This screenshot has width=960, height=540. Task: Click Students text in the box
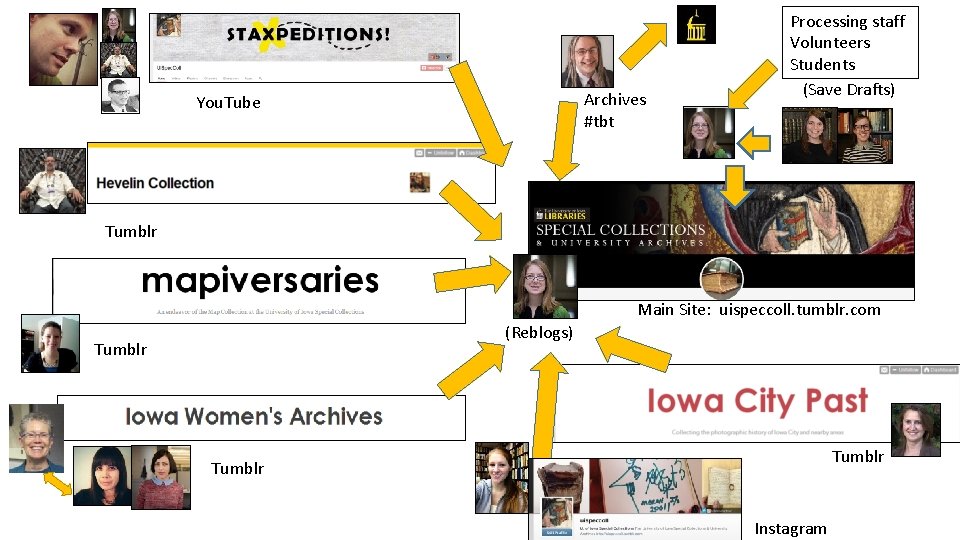pos(822,65)
